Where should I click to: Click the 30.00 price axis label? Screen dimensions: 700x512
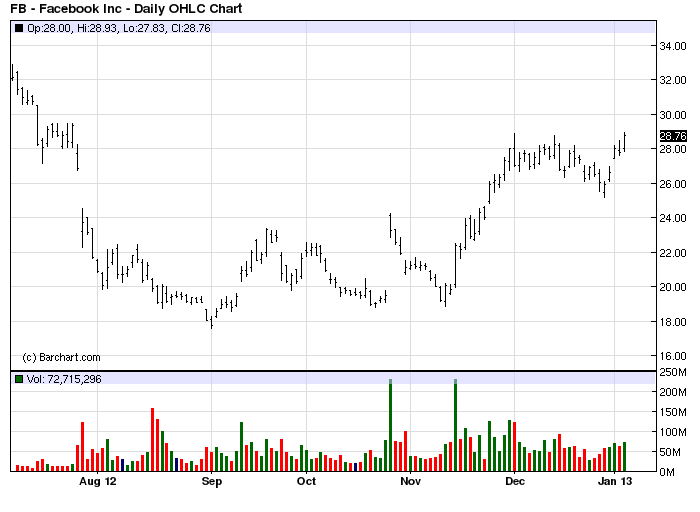(673, 115)
